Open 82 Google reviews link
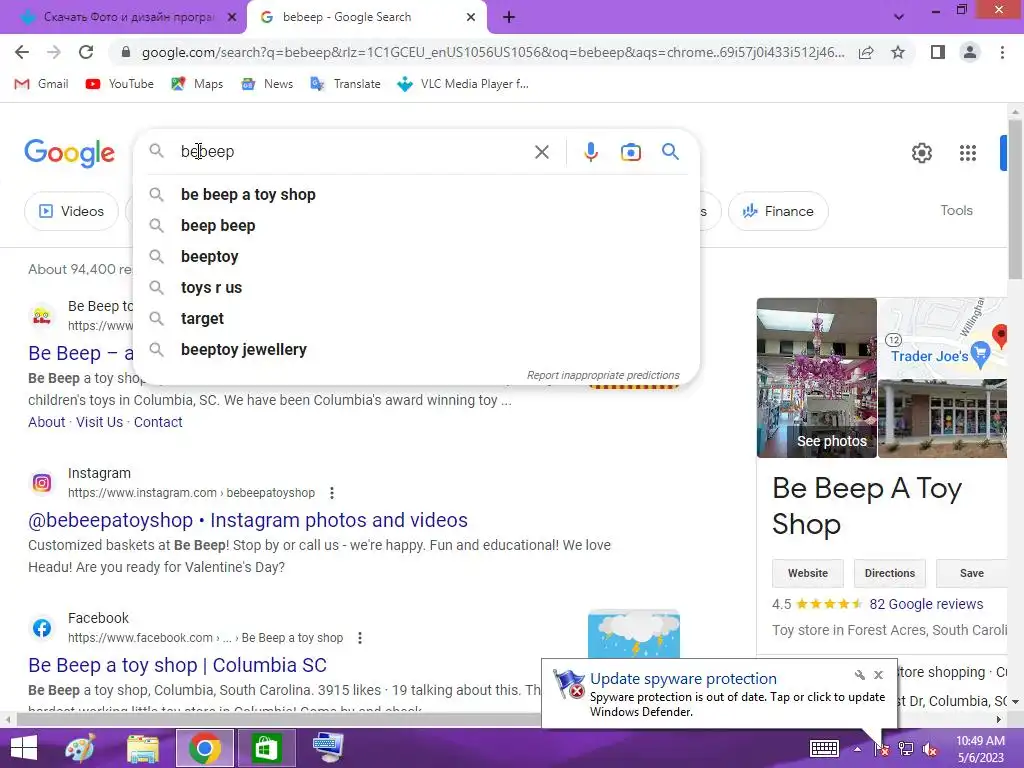The height and width of the screenshot is (768, 1024). [x=926, y=605]
